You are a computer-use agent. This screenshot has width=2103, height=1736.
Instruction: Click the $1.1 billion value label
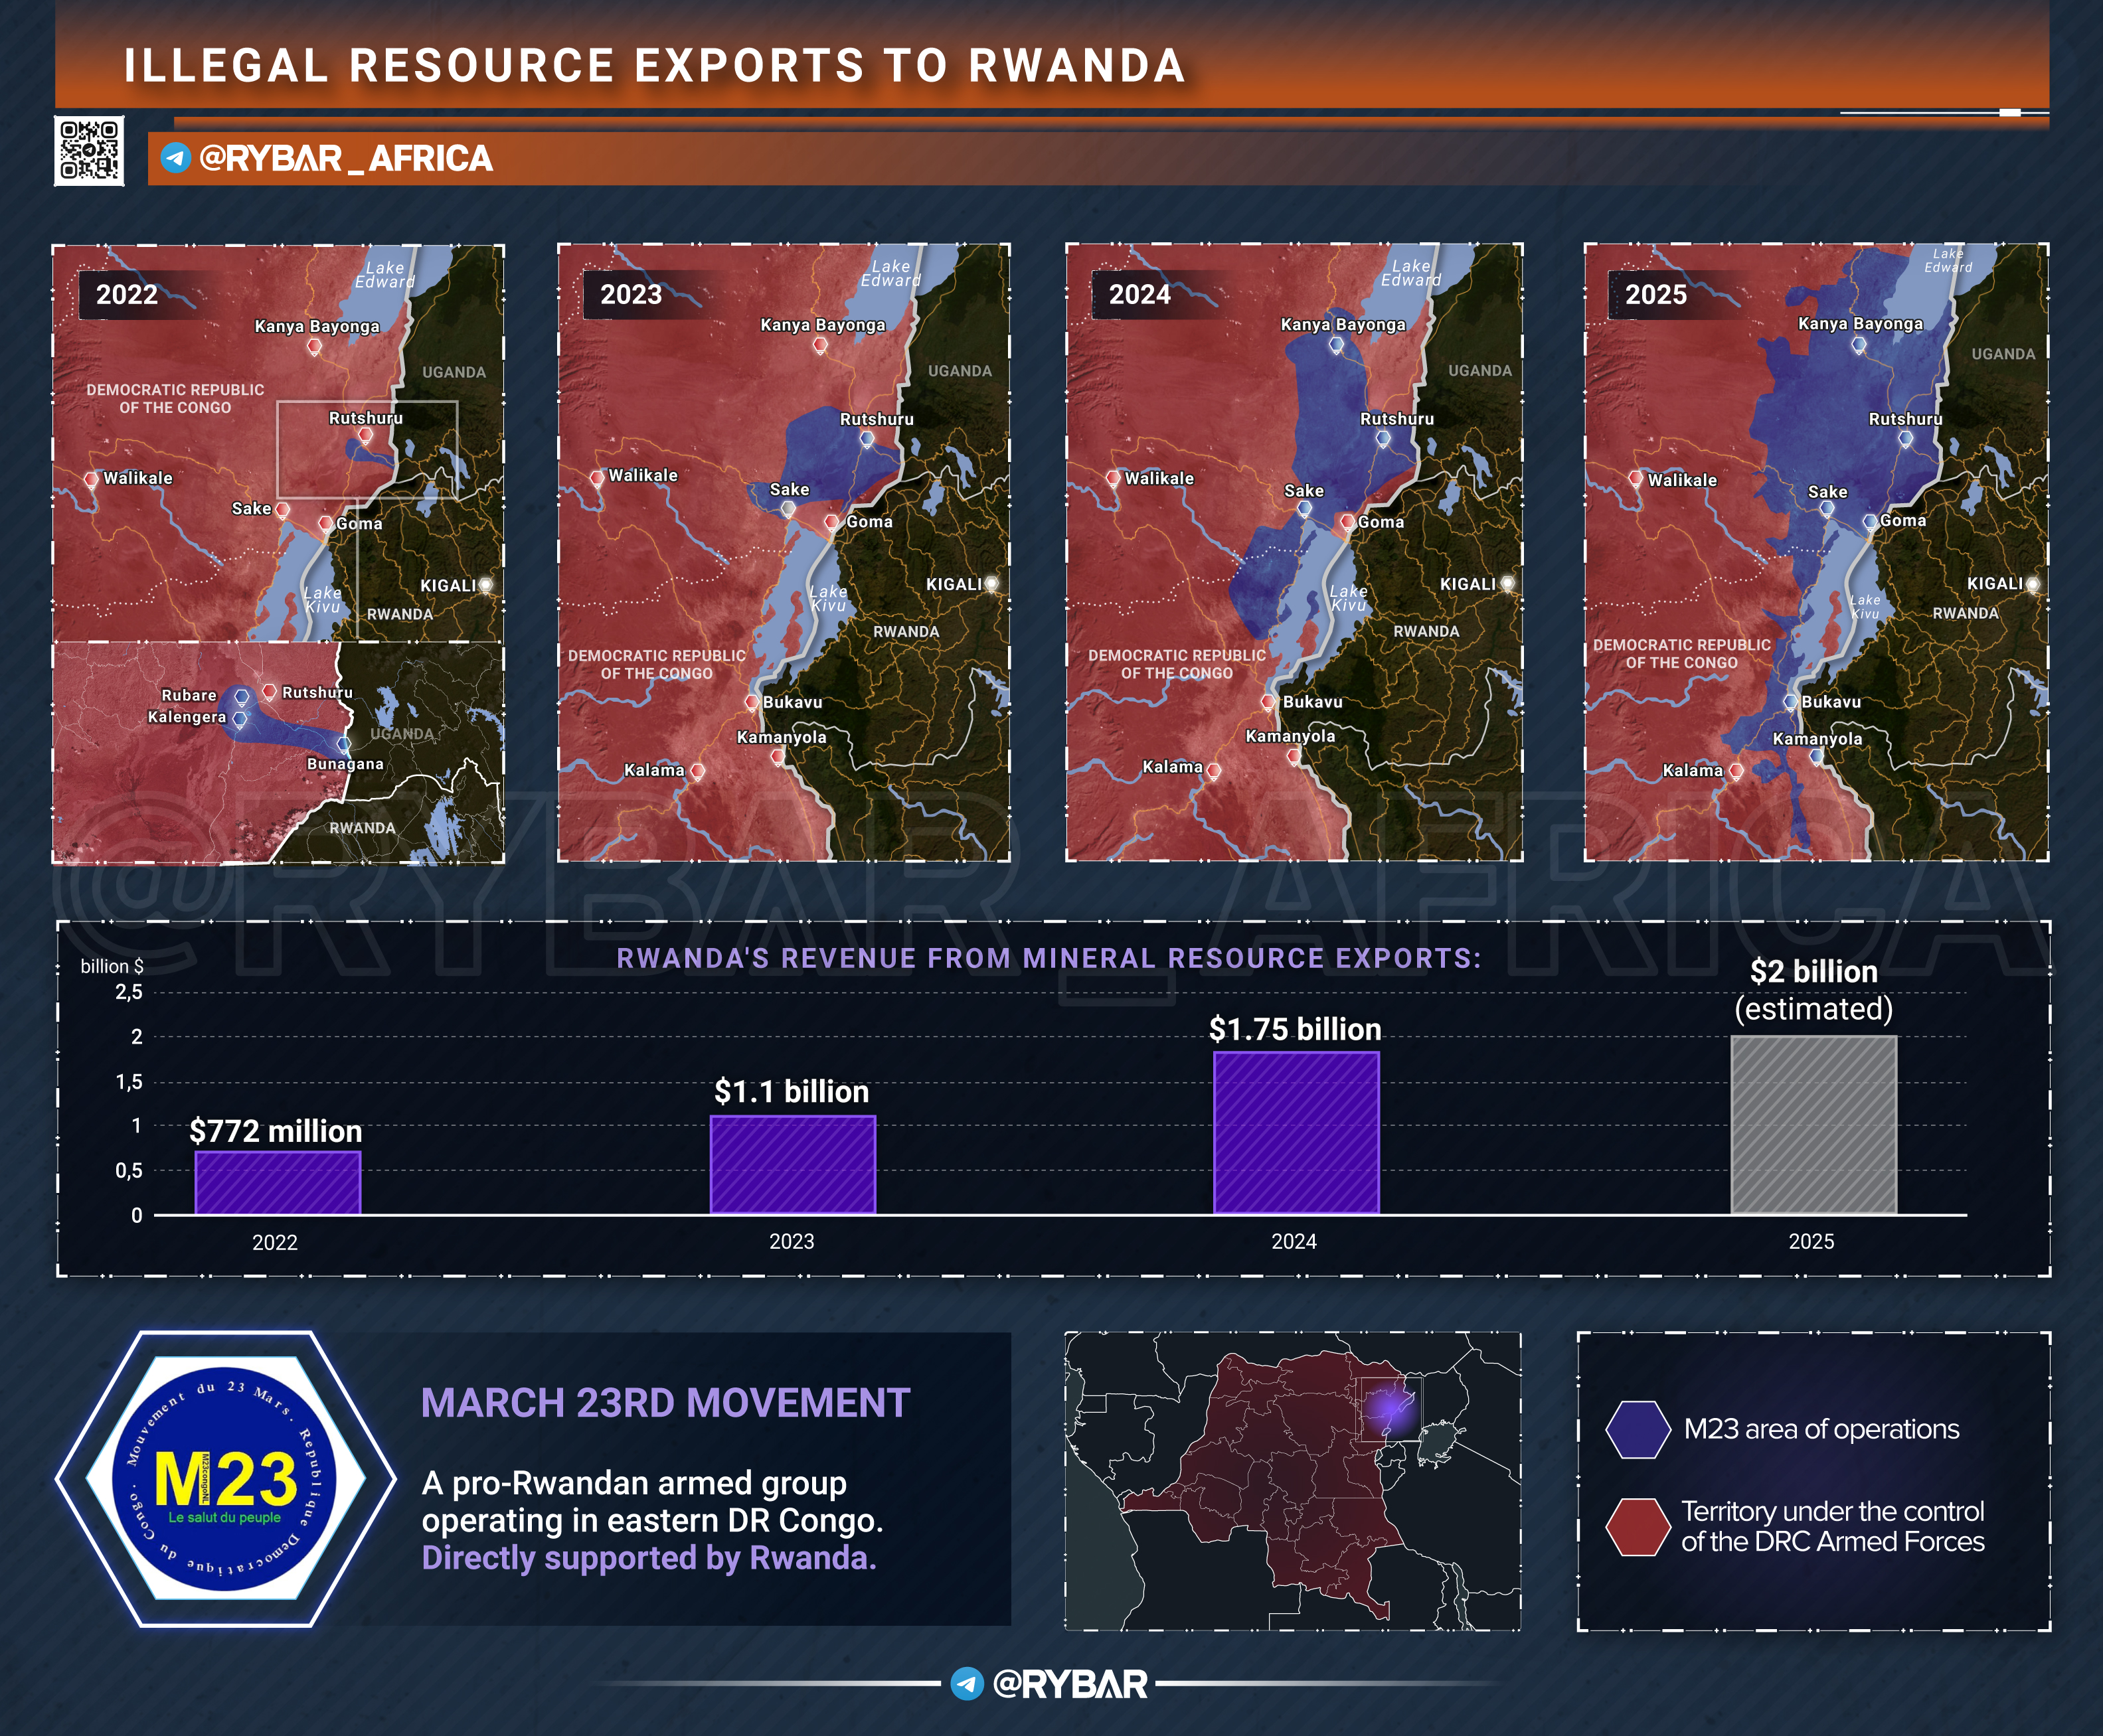[792, 1091]
